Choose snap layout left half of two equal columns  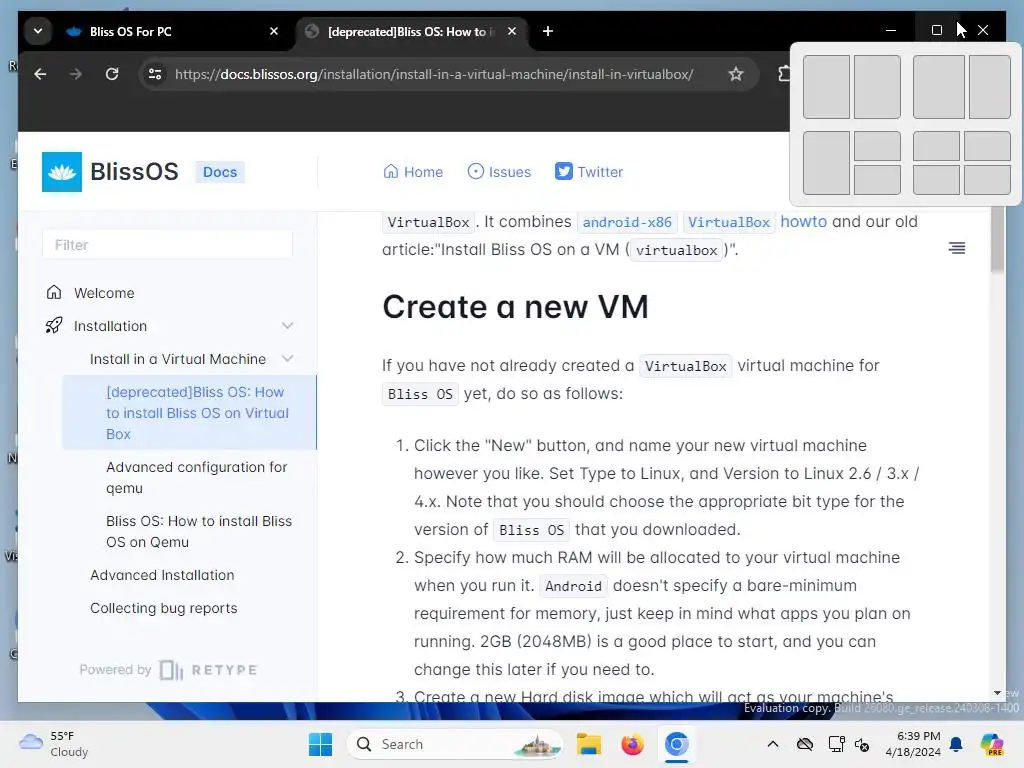pos(826,87)
